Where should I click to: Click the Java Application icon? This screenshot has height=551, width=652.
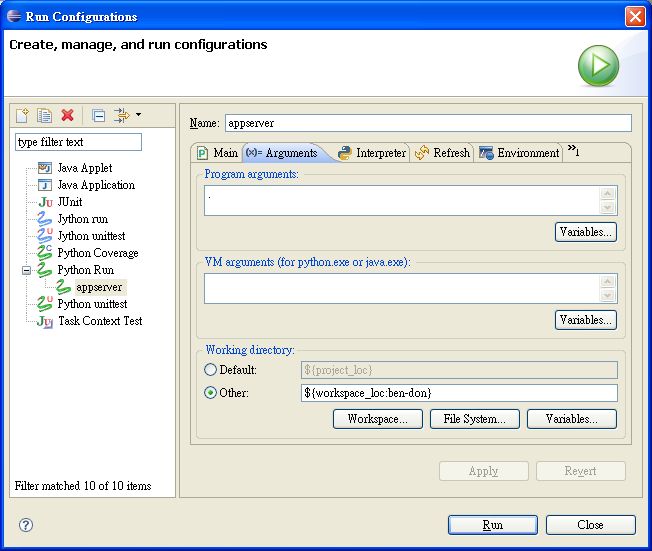(44, 185)
